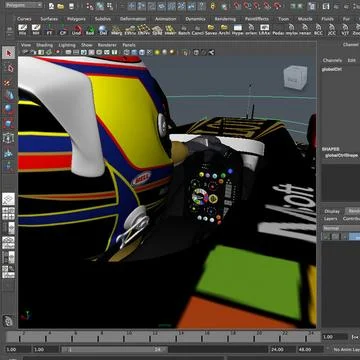Select the Display layer tab
360x360 pixels.
coord(332,211)
